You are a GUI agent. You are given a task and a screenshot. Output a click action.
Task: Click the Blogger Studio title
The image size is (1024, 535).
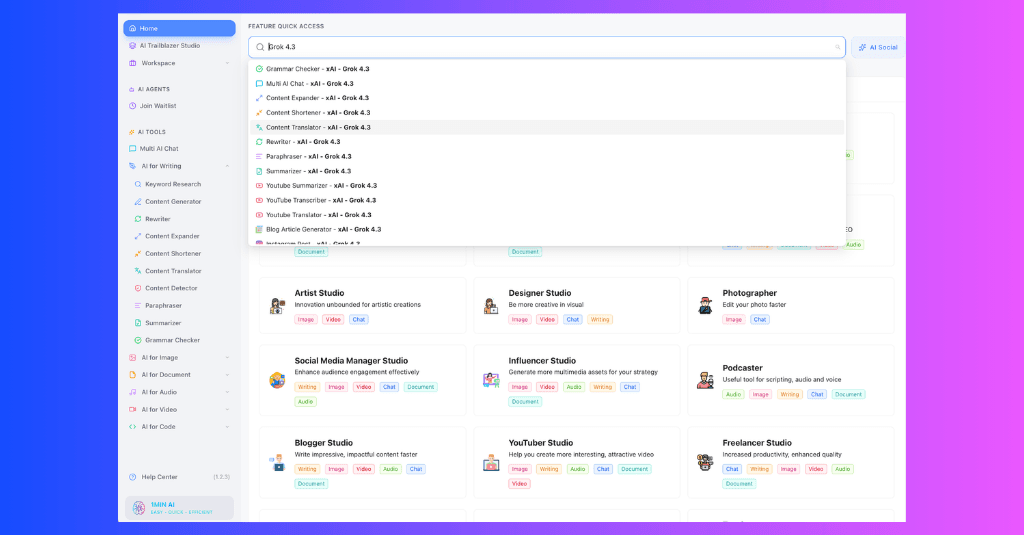point(323,443)
